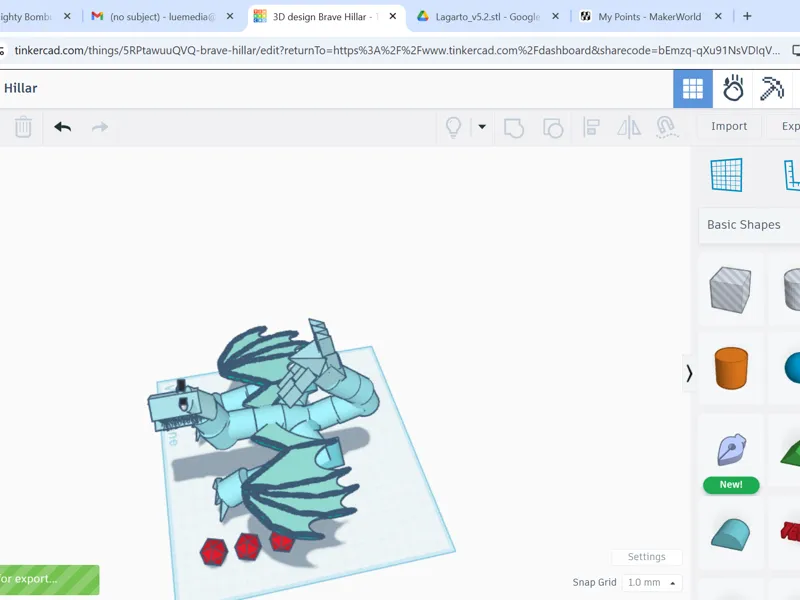Screen dimensions: 800x600
Task: Redo the last action
Action: pyautogui.click(x=100, y=127)
